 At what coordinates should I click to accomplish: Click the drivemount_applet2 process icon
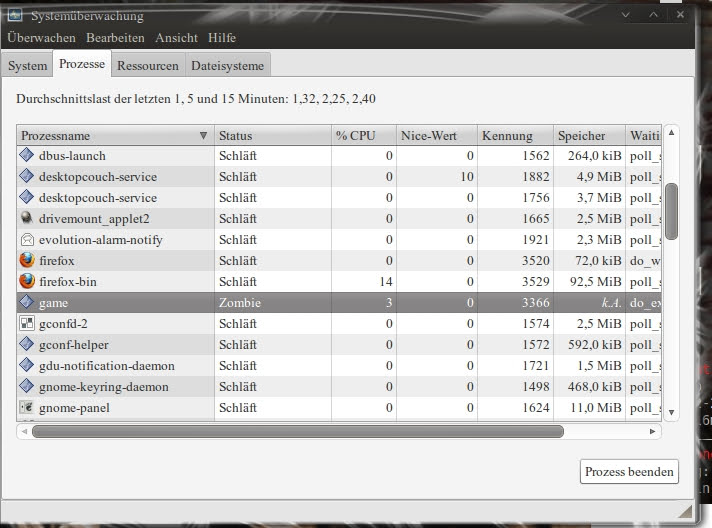(x=27, y=219)
